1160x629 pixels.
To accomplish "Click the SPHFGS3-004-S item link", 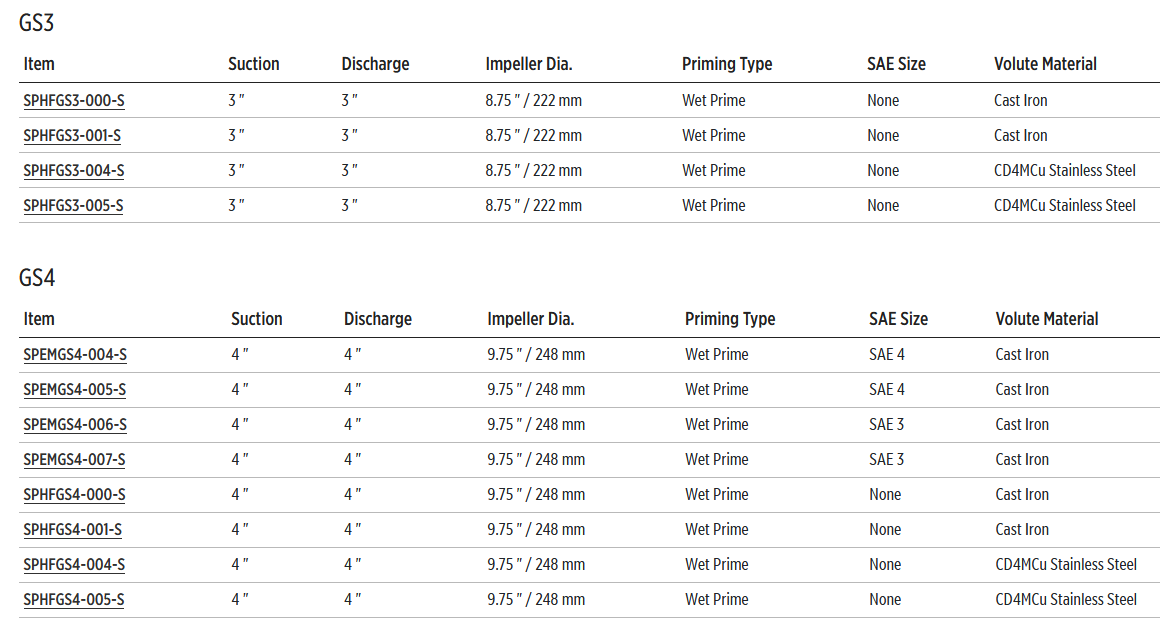I will [74, 171].
